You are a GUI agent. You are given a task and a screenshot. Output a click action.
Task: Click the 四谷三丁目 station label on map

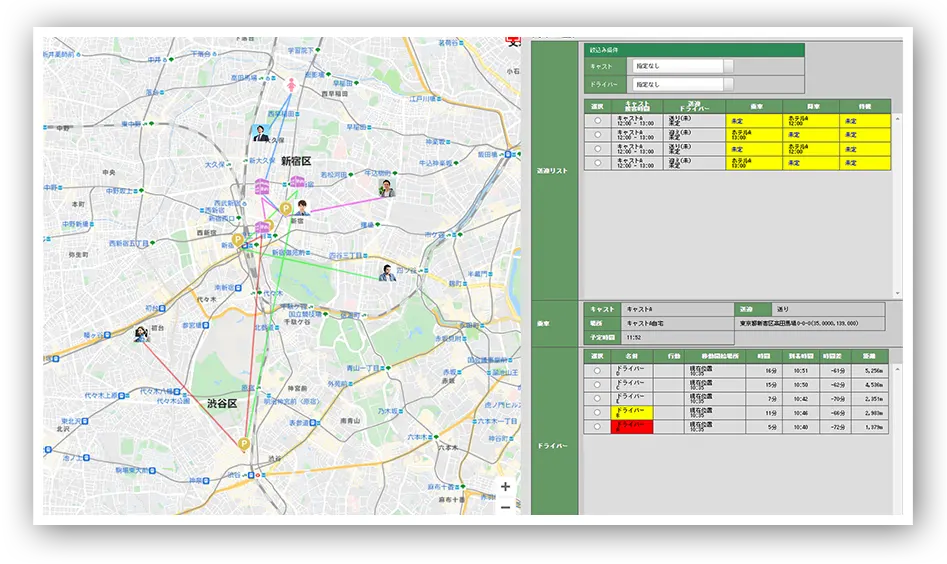click(345, 255)
